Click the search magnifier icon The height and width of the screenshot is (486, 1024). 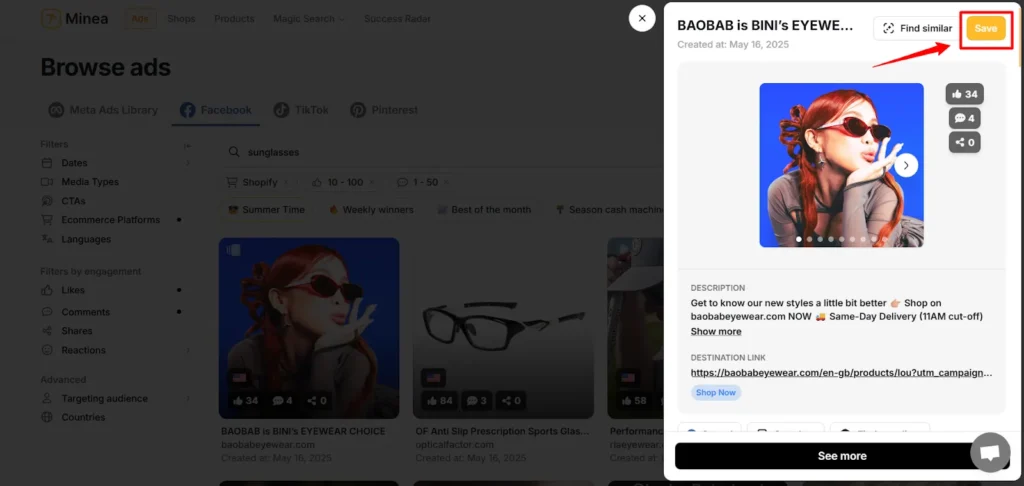pos(234,152)
